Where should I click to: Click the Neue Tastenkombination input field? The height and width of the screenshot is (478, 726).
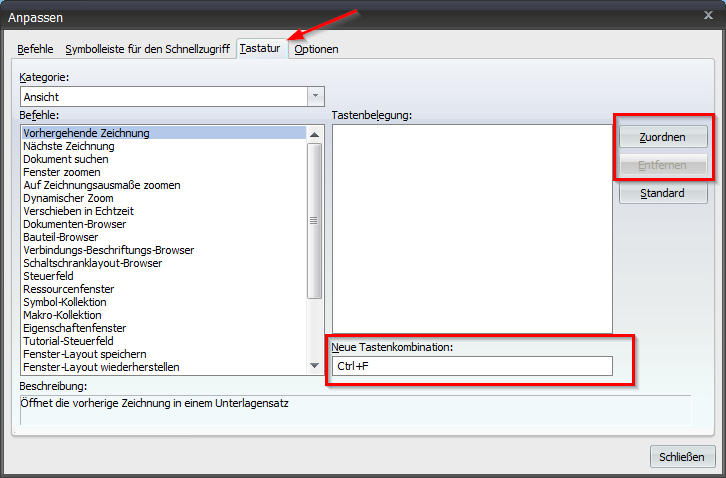point(472,366)
